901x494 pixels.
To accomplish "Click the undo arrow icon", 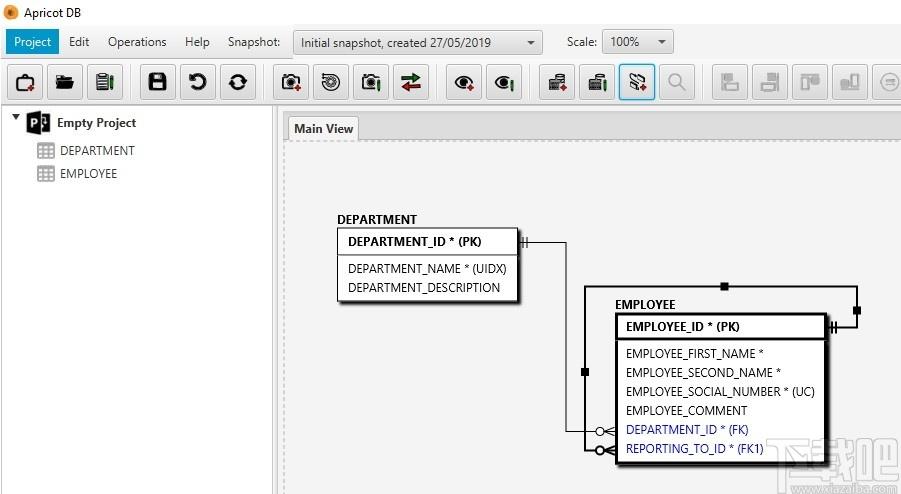I will click(198, 82).
